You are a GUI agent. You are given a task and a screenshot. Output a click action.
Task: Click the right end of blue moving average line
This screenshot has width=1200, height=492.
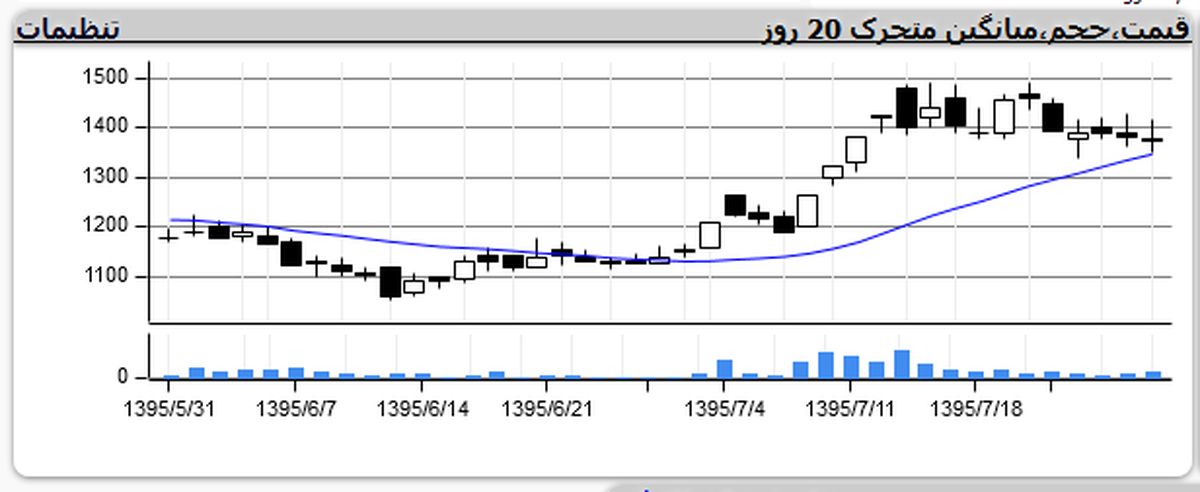tap(1150, 154)
